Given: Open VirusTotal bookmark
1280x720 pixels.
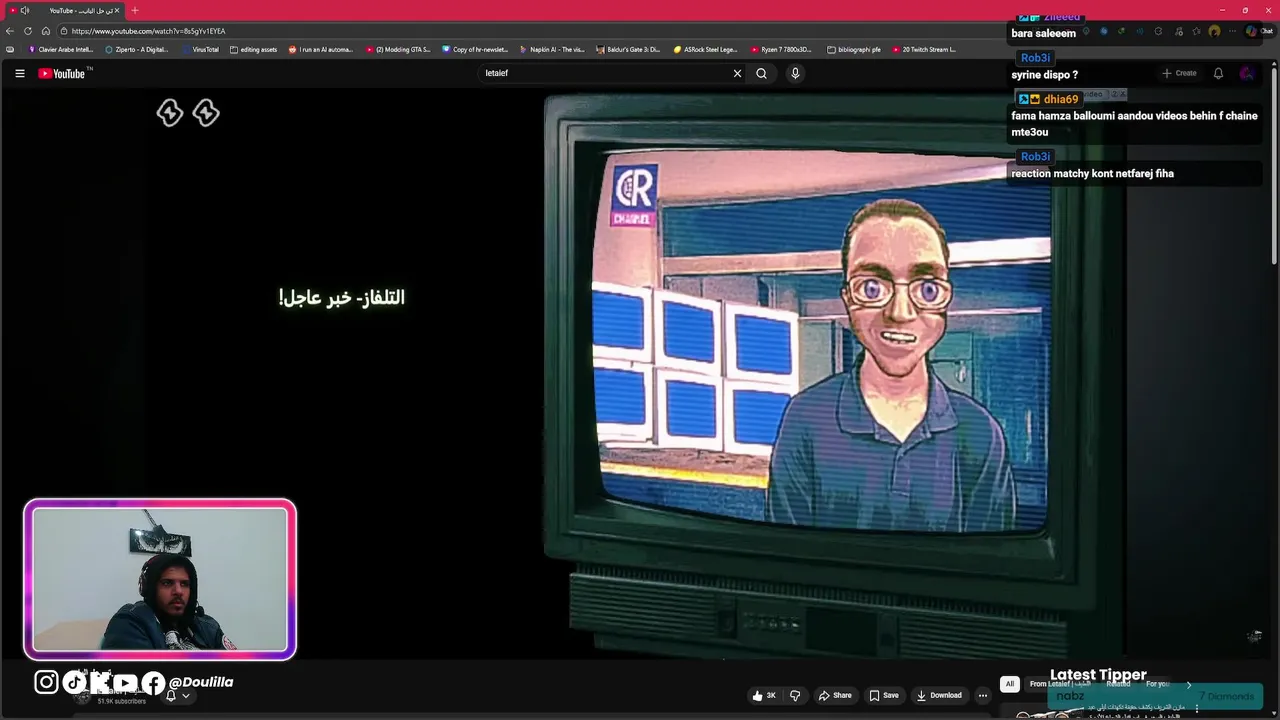Looking at the screenshot, I should pyautogui.click(x=200, y=49).
